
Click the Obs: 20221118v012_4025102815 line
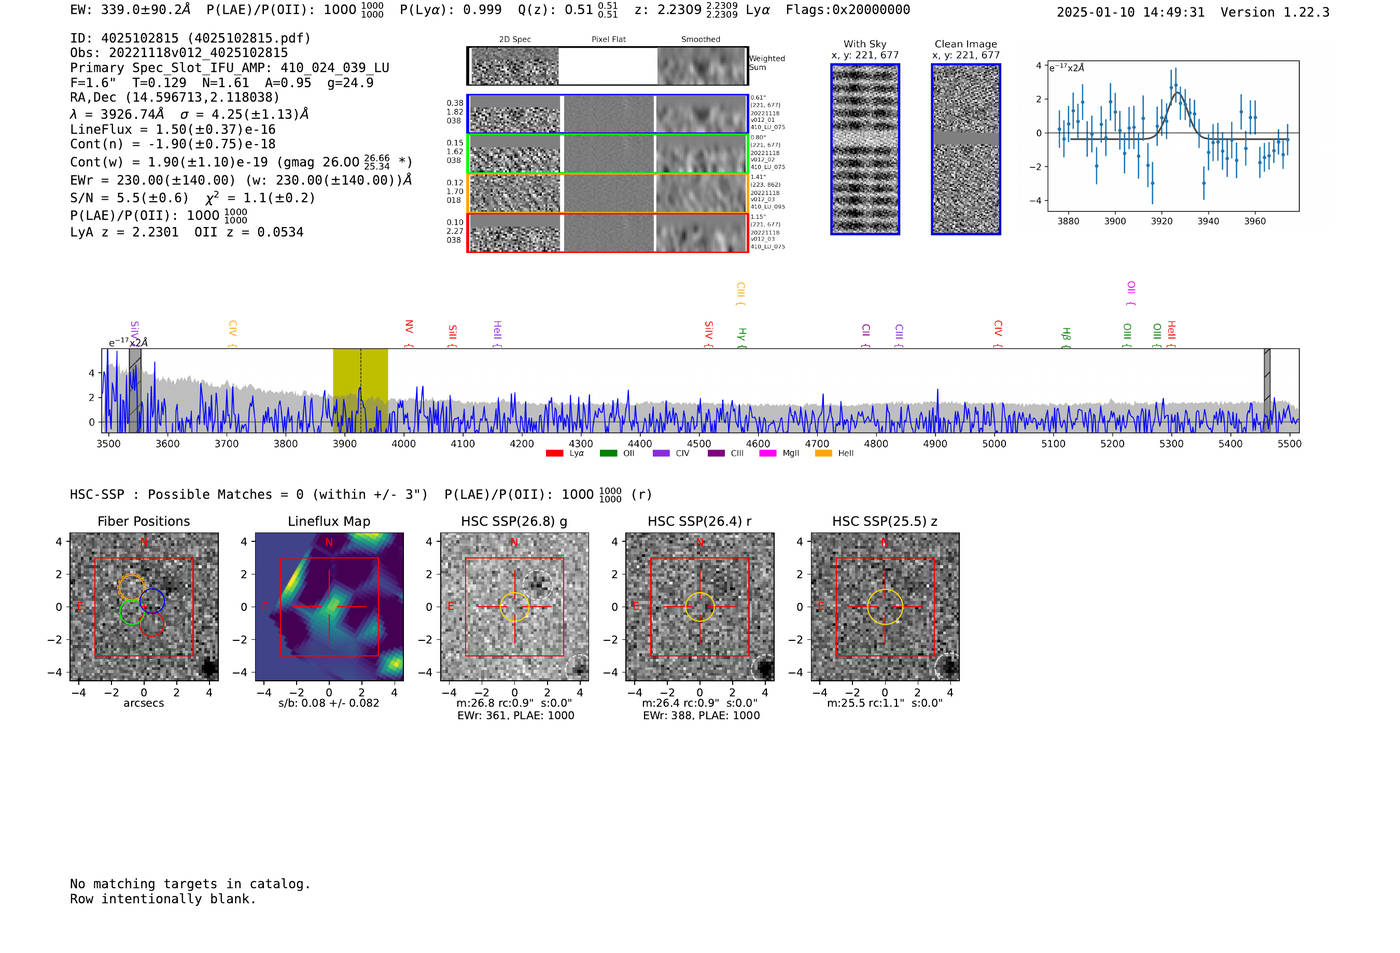[x=179, y=53]
